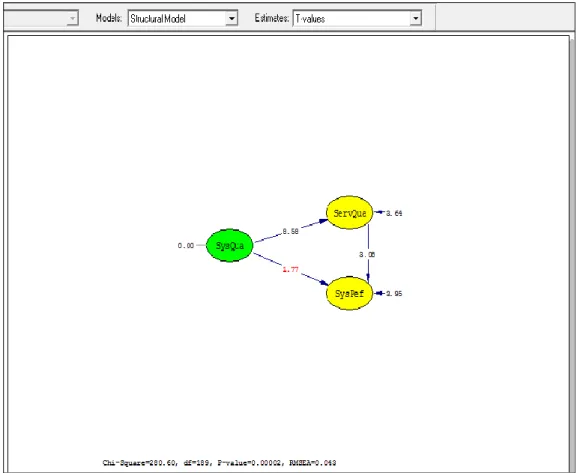The height and width of the screenshot is (473, 577).
Task: Click the 0.00 value beside SysQua
Action: 185,246
